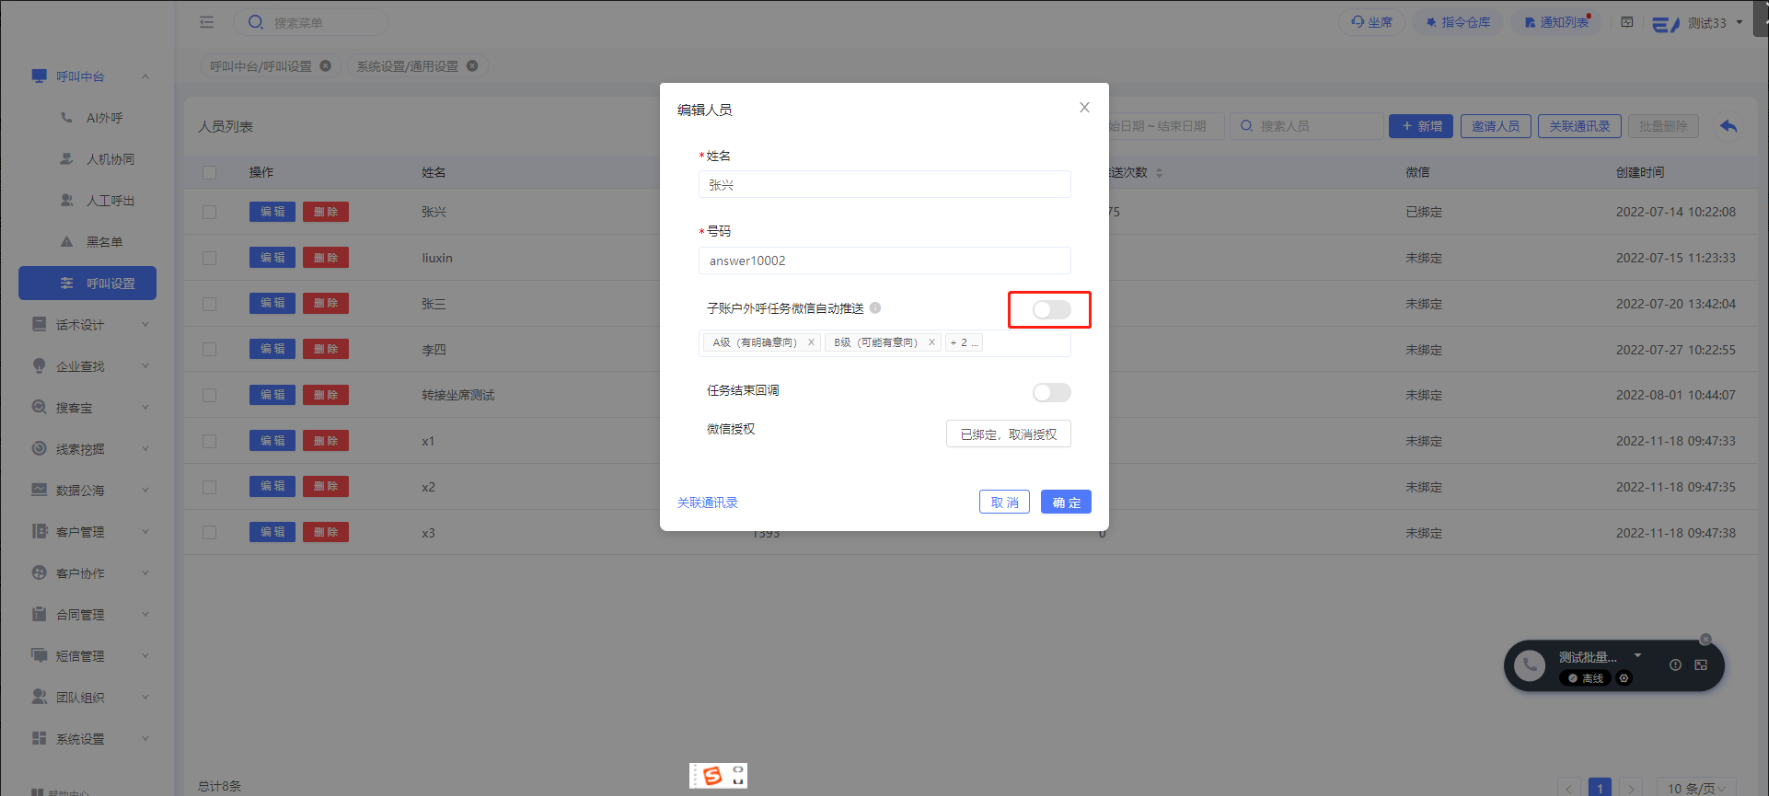Click the info icon beside 微信自动推送 label
The width and height of the screenshot is (1769, 796).
click(x=875, y=308)
